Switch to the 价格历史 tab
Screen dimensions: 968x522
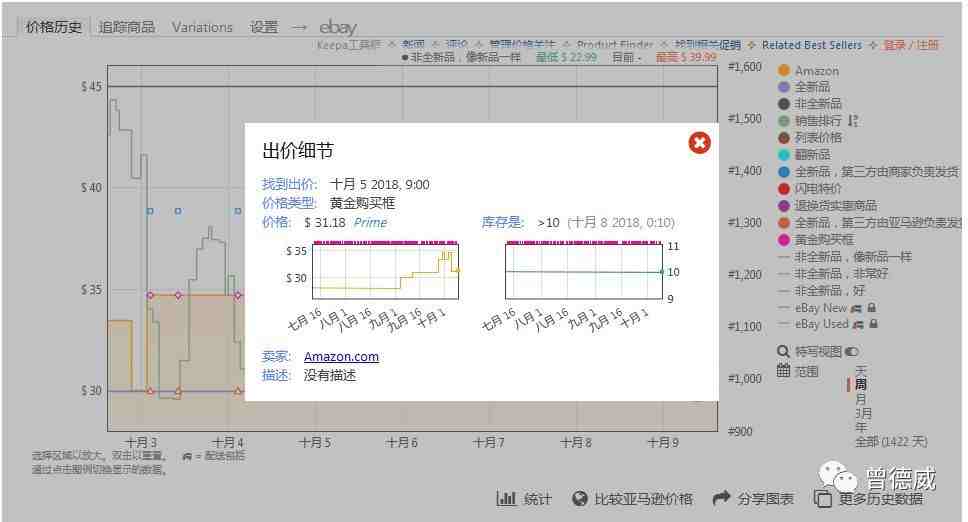pos(53,27)
